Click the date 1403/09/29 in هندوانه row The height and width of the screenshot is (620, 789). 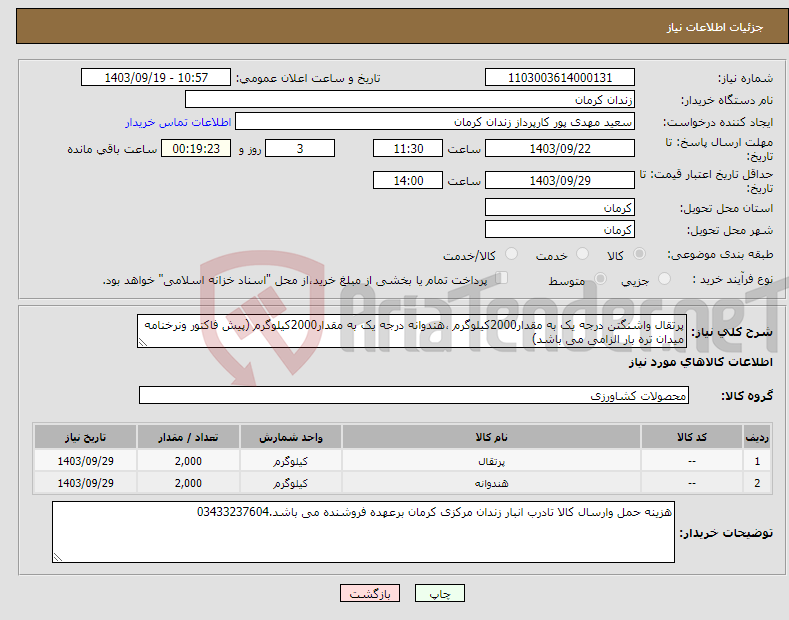click(x=86, y=483)
